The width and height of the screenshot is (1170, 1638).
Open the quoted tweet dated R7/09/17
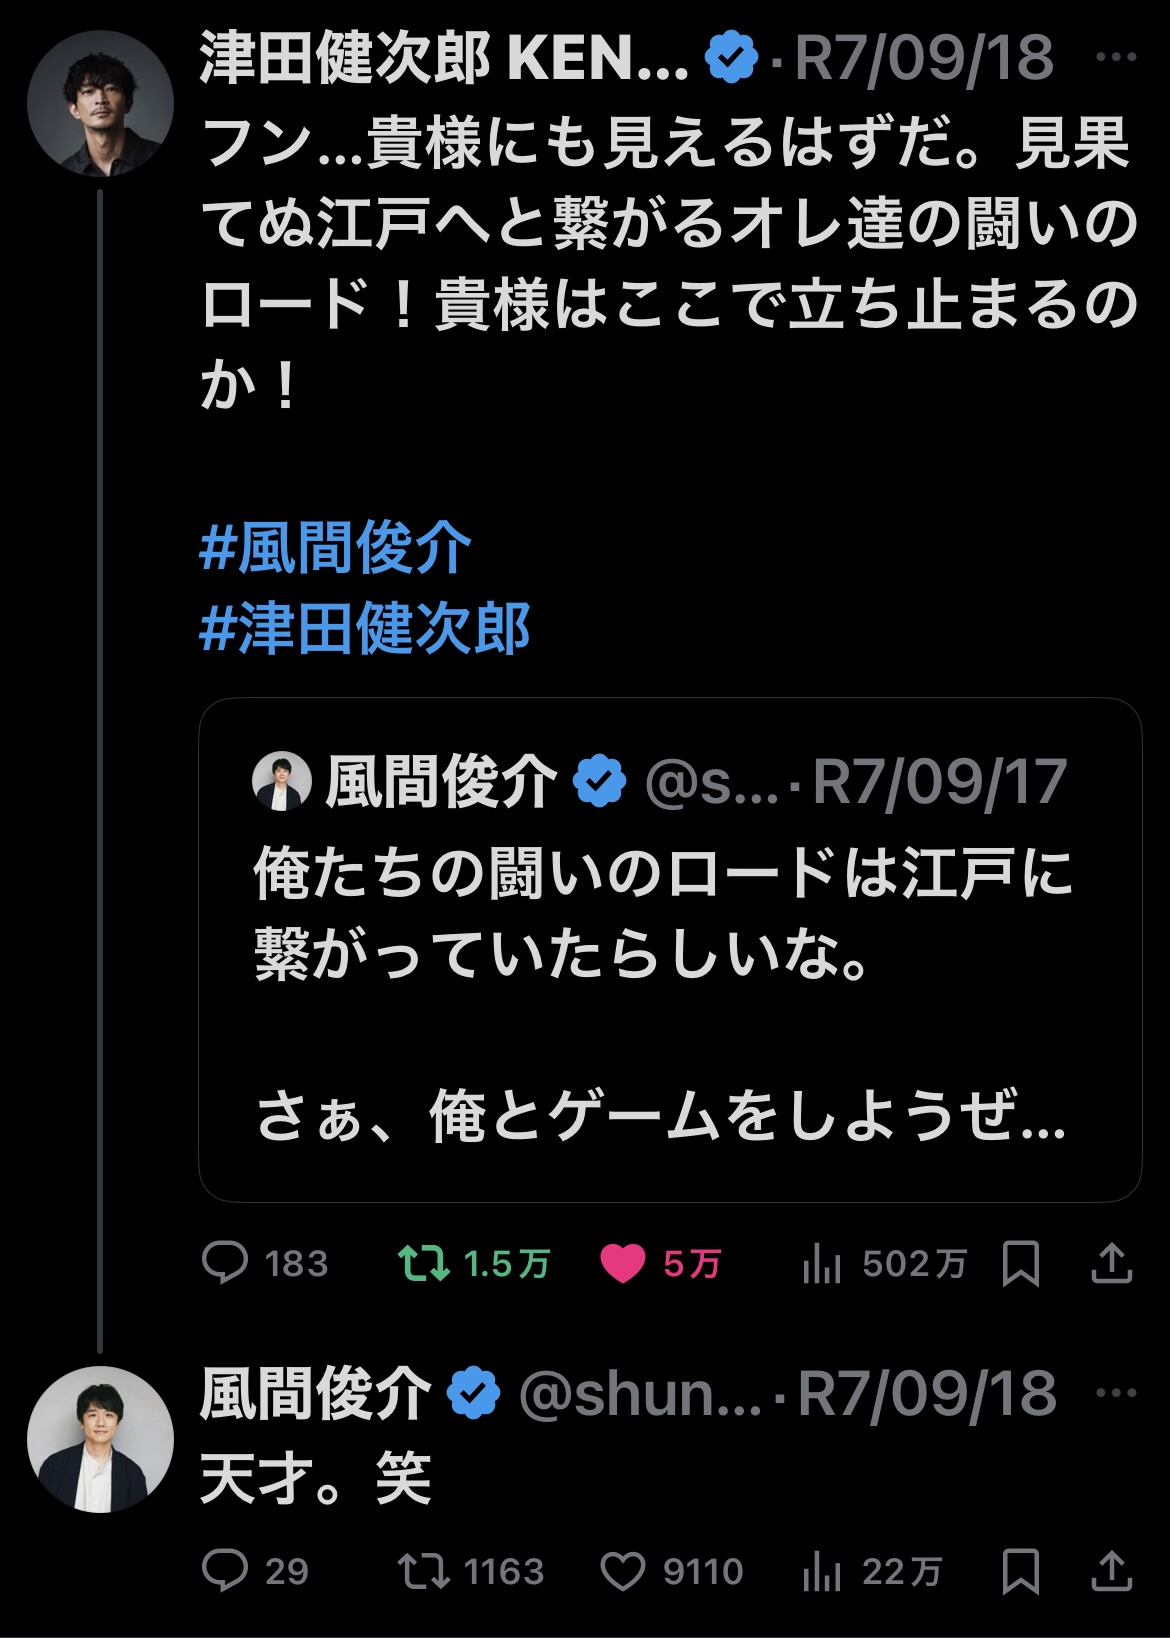(x=670, y=950)
